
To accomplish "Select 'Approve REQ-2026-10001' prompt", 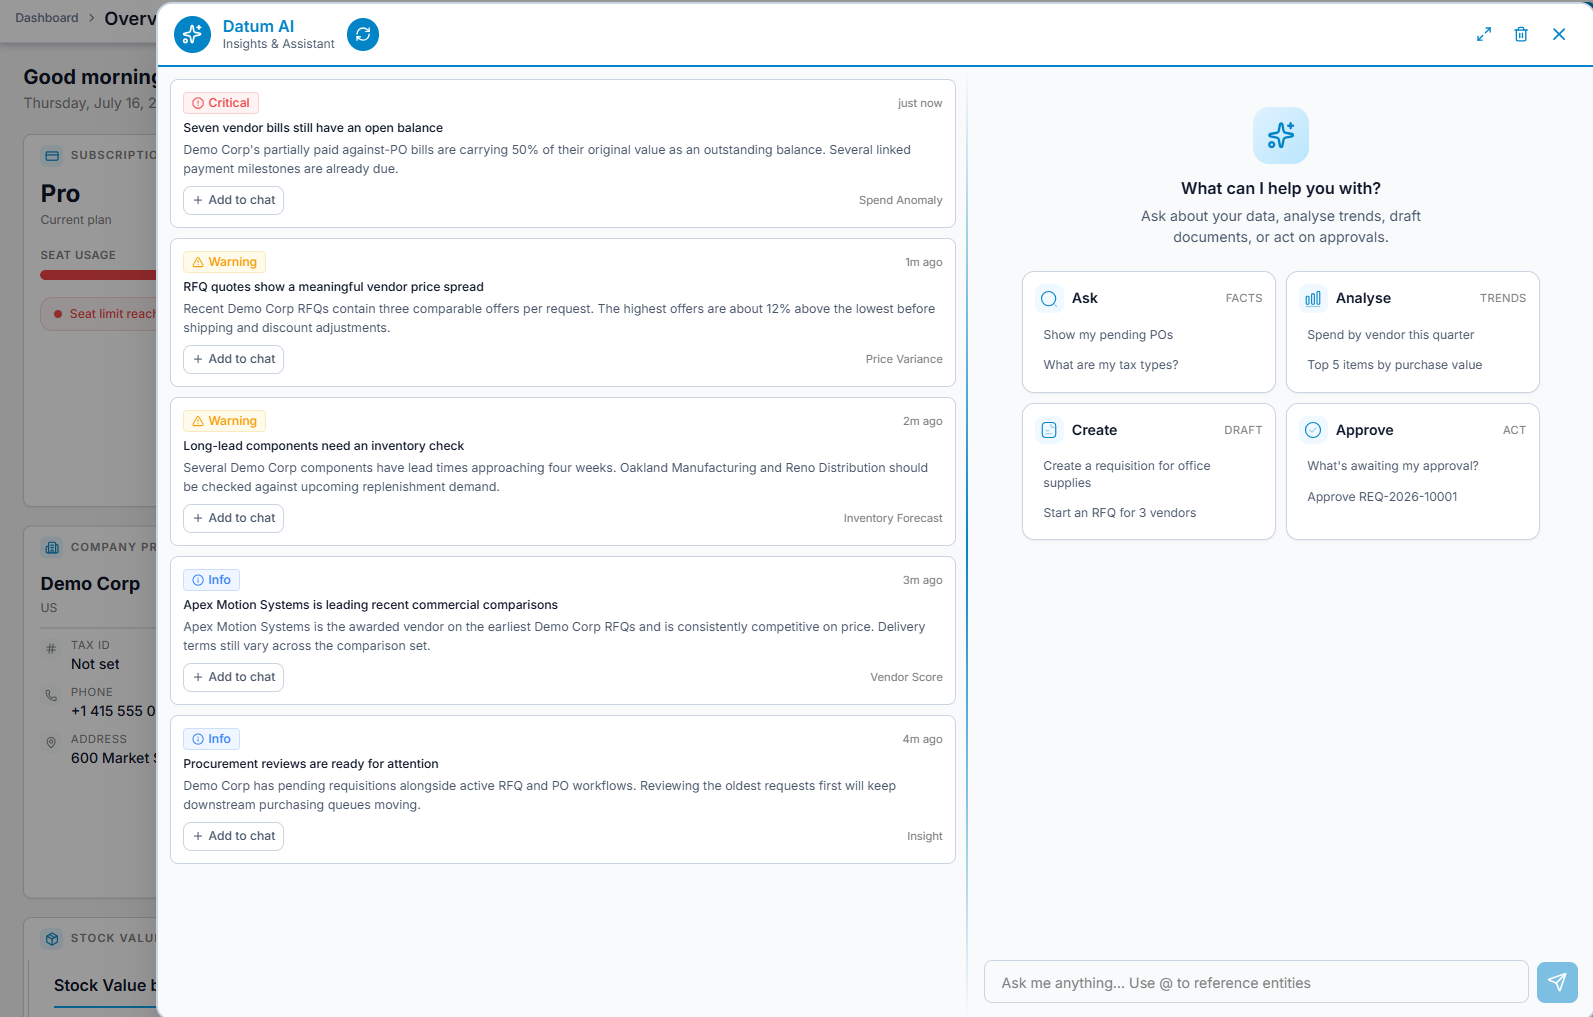I will pos(1382,497).
